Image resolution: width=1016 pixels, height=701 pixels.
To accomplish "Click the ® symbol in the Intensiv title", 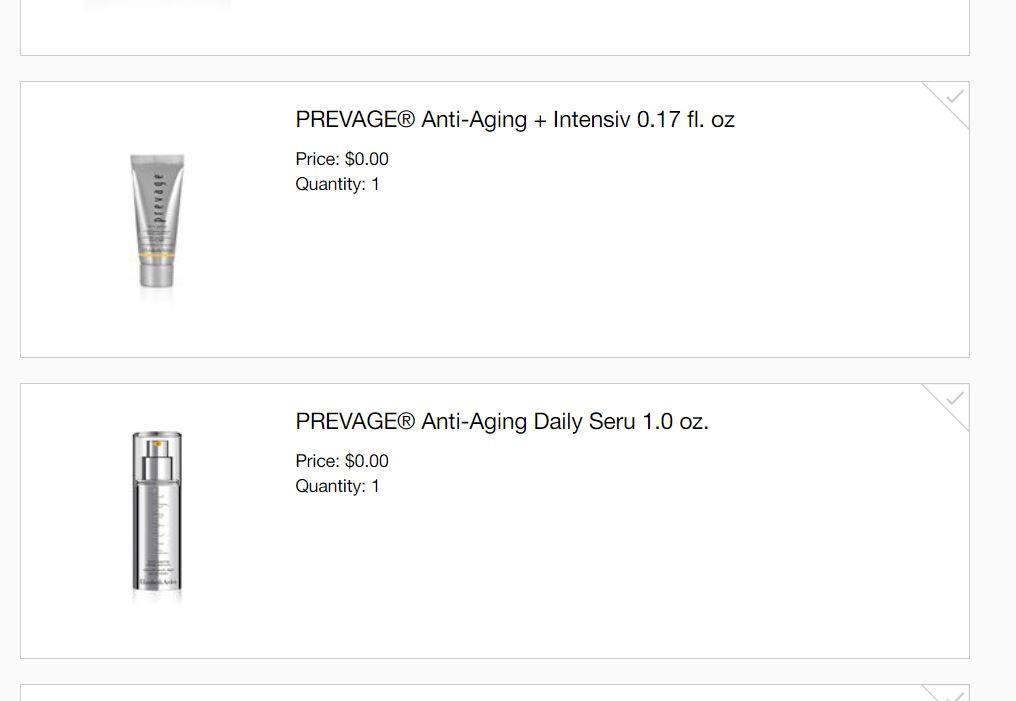I will tap(406, 119).
